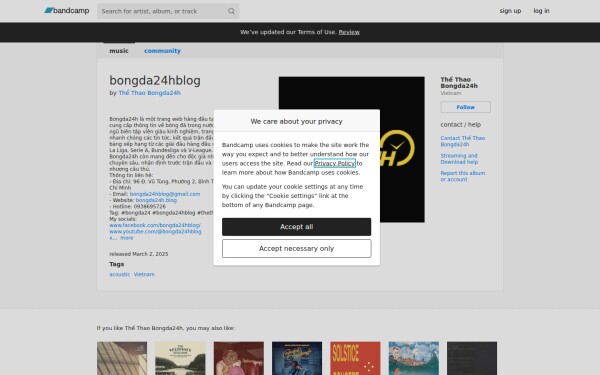Image resolution: width=600 pixels, height=375 pixels.
Task: Click the search magnifier icon
Action: [x=231, y=11]
